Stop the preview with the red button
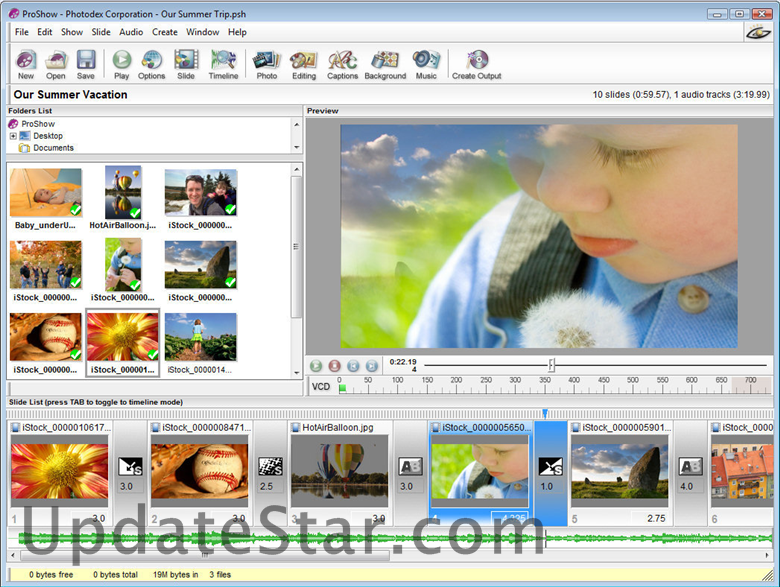The width and height of the screenshot is (780, 587). point(334,366)
